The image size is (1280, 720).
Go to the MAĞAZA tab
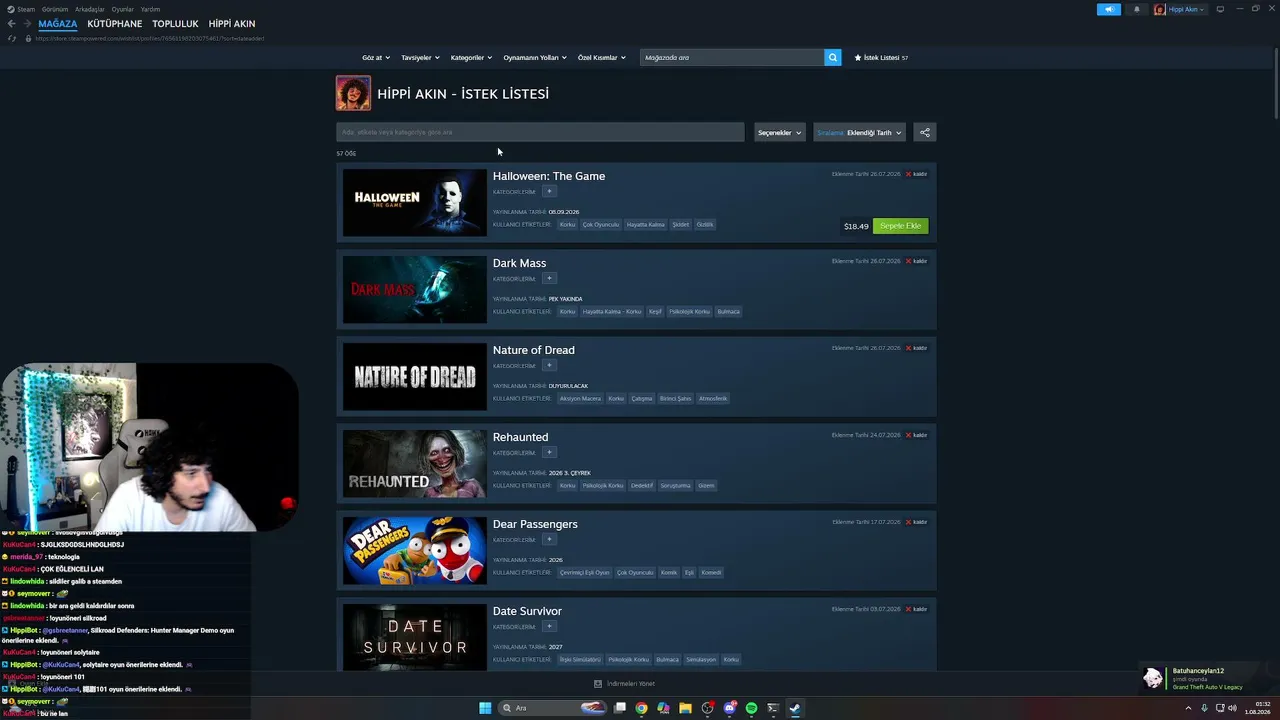[x=58, y=23]
